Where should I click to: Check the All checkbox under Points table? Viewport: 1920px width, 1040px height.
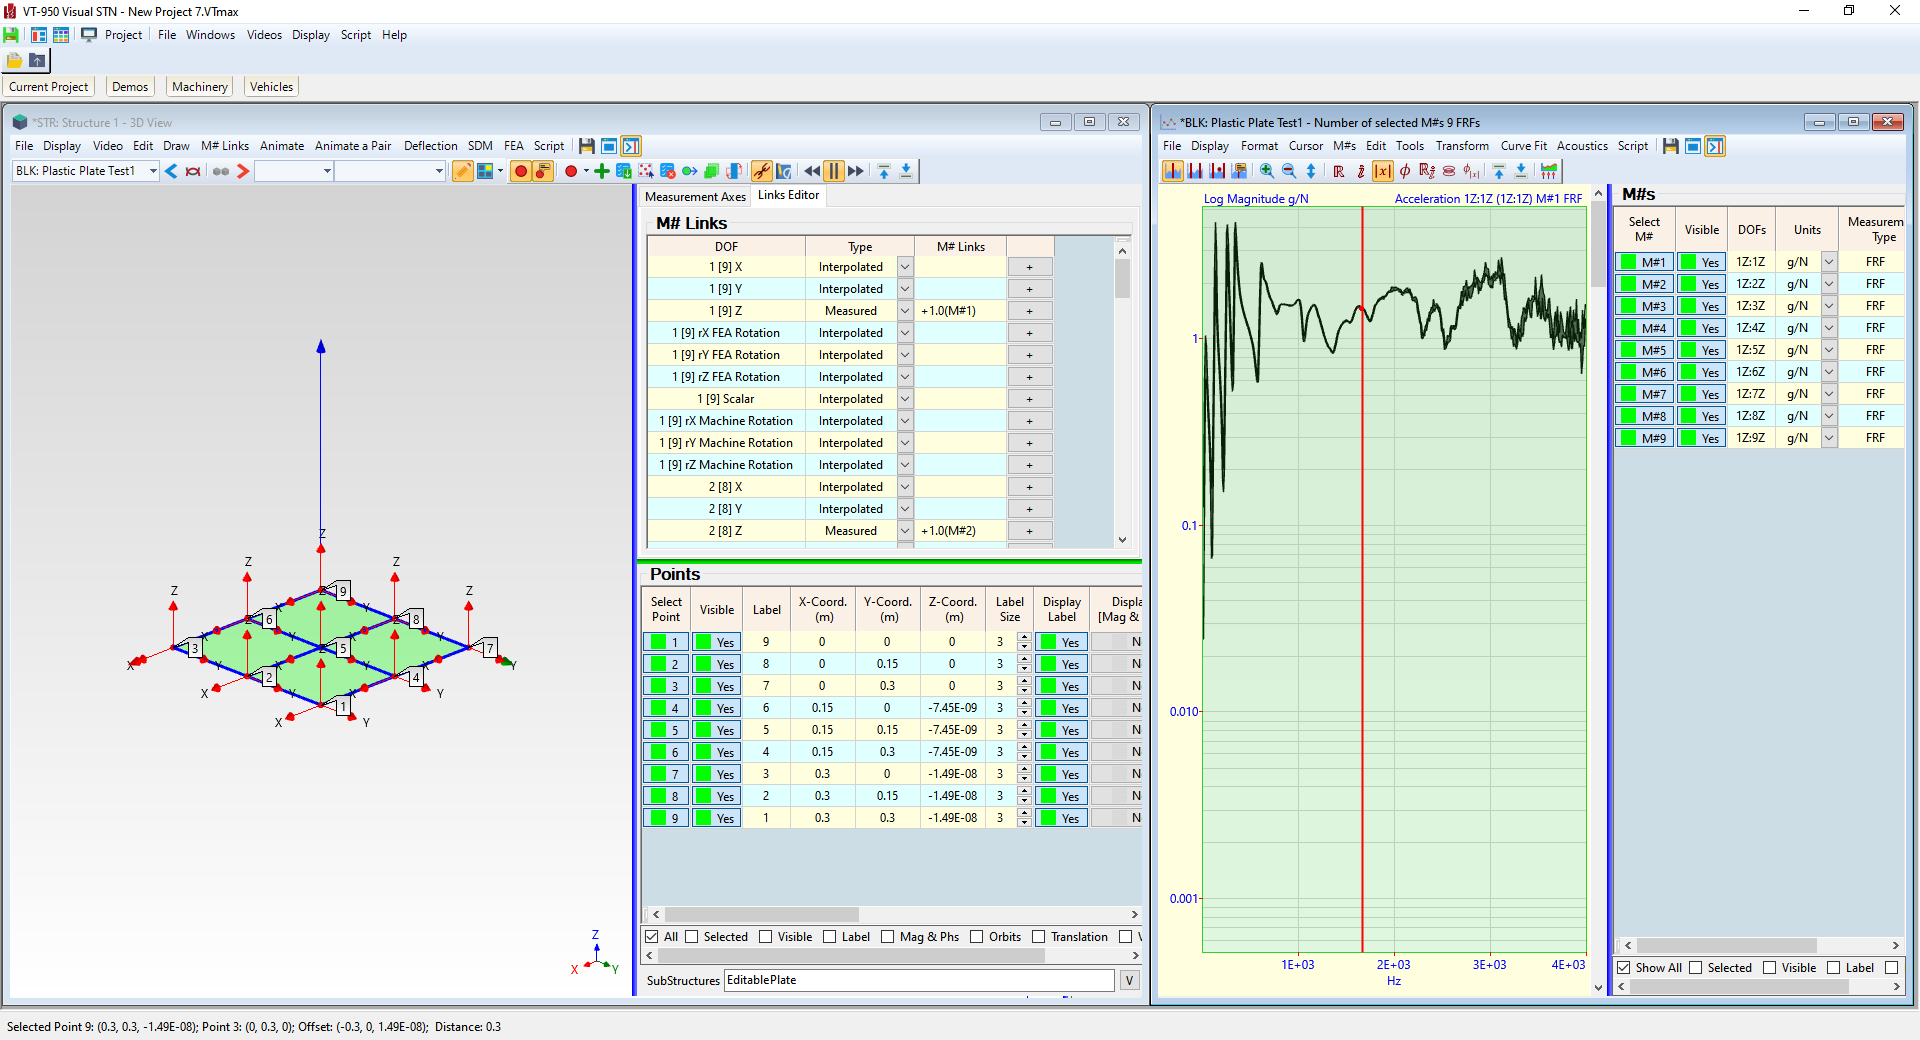click(652, 937)
